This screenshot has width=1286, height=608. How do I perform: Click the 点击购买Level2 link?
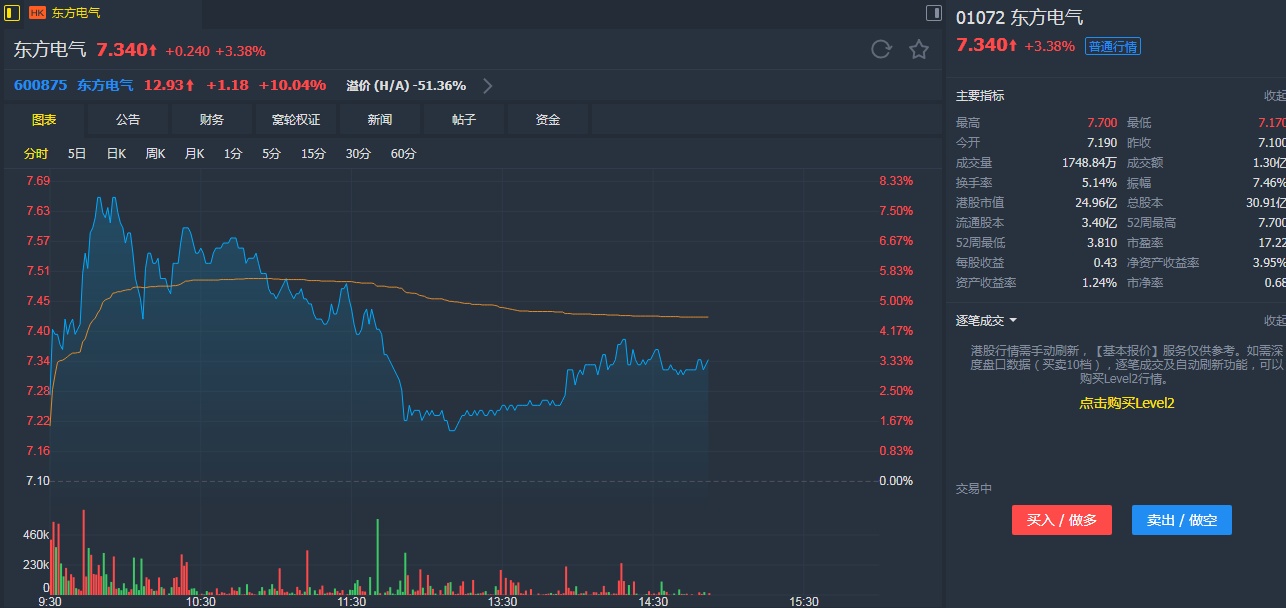pos(1126,403)
